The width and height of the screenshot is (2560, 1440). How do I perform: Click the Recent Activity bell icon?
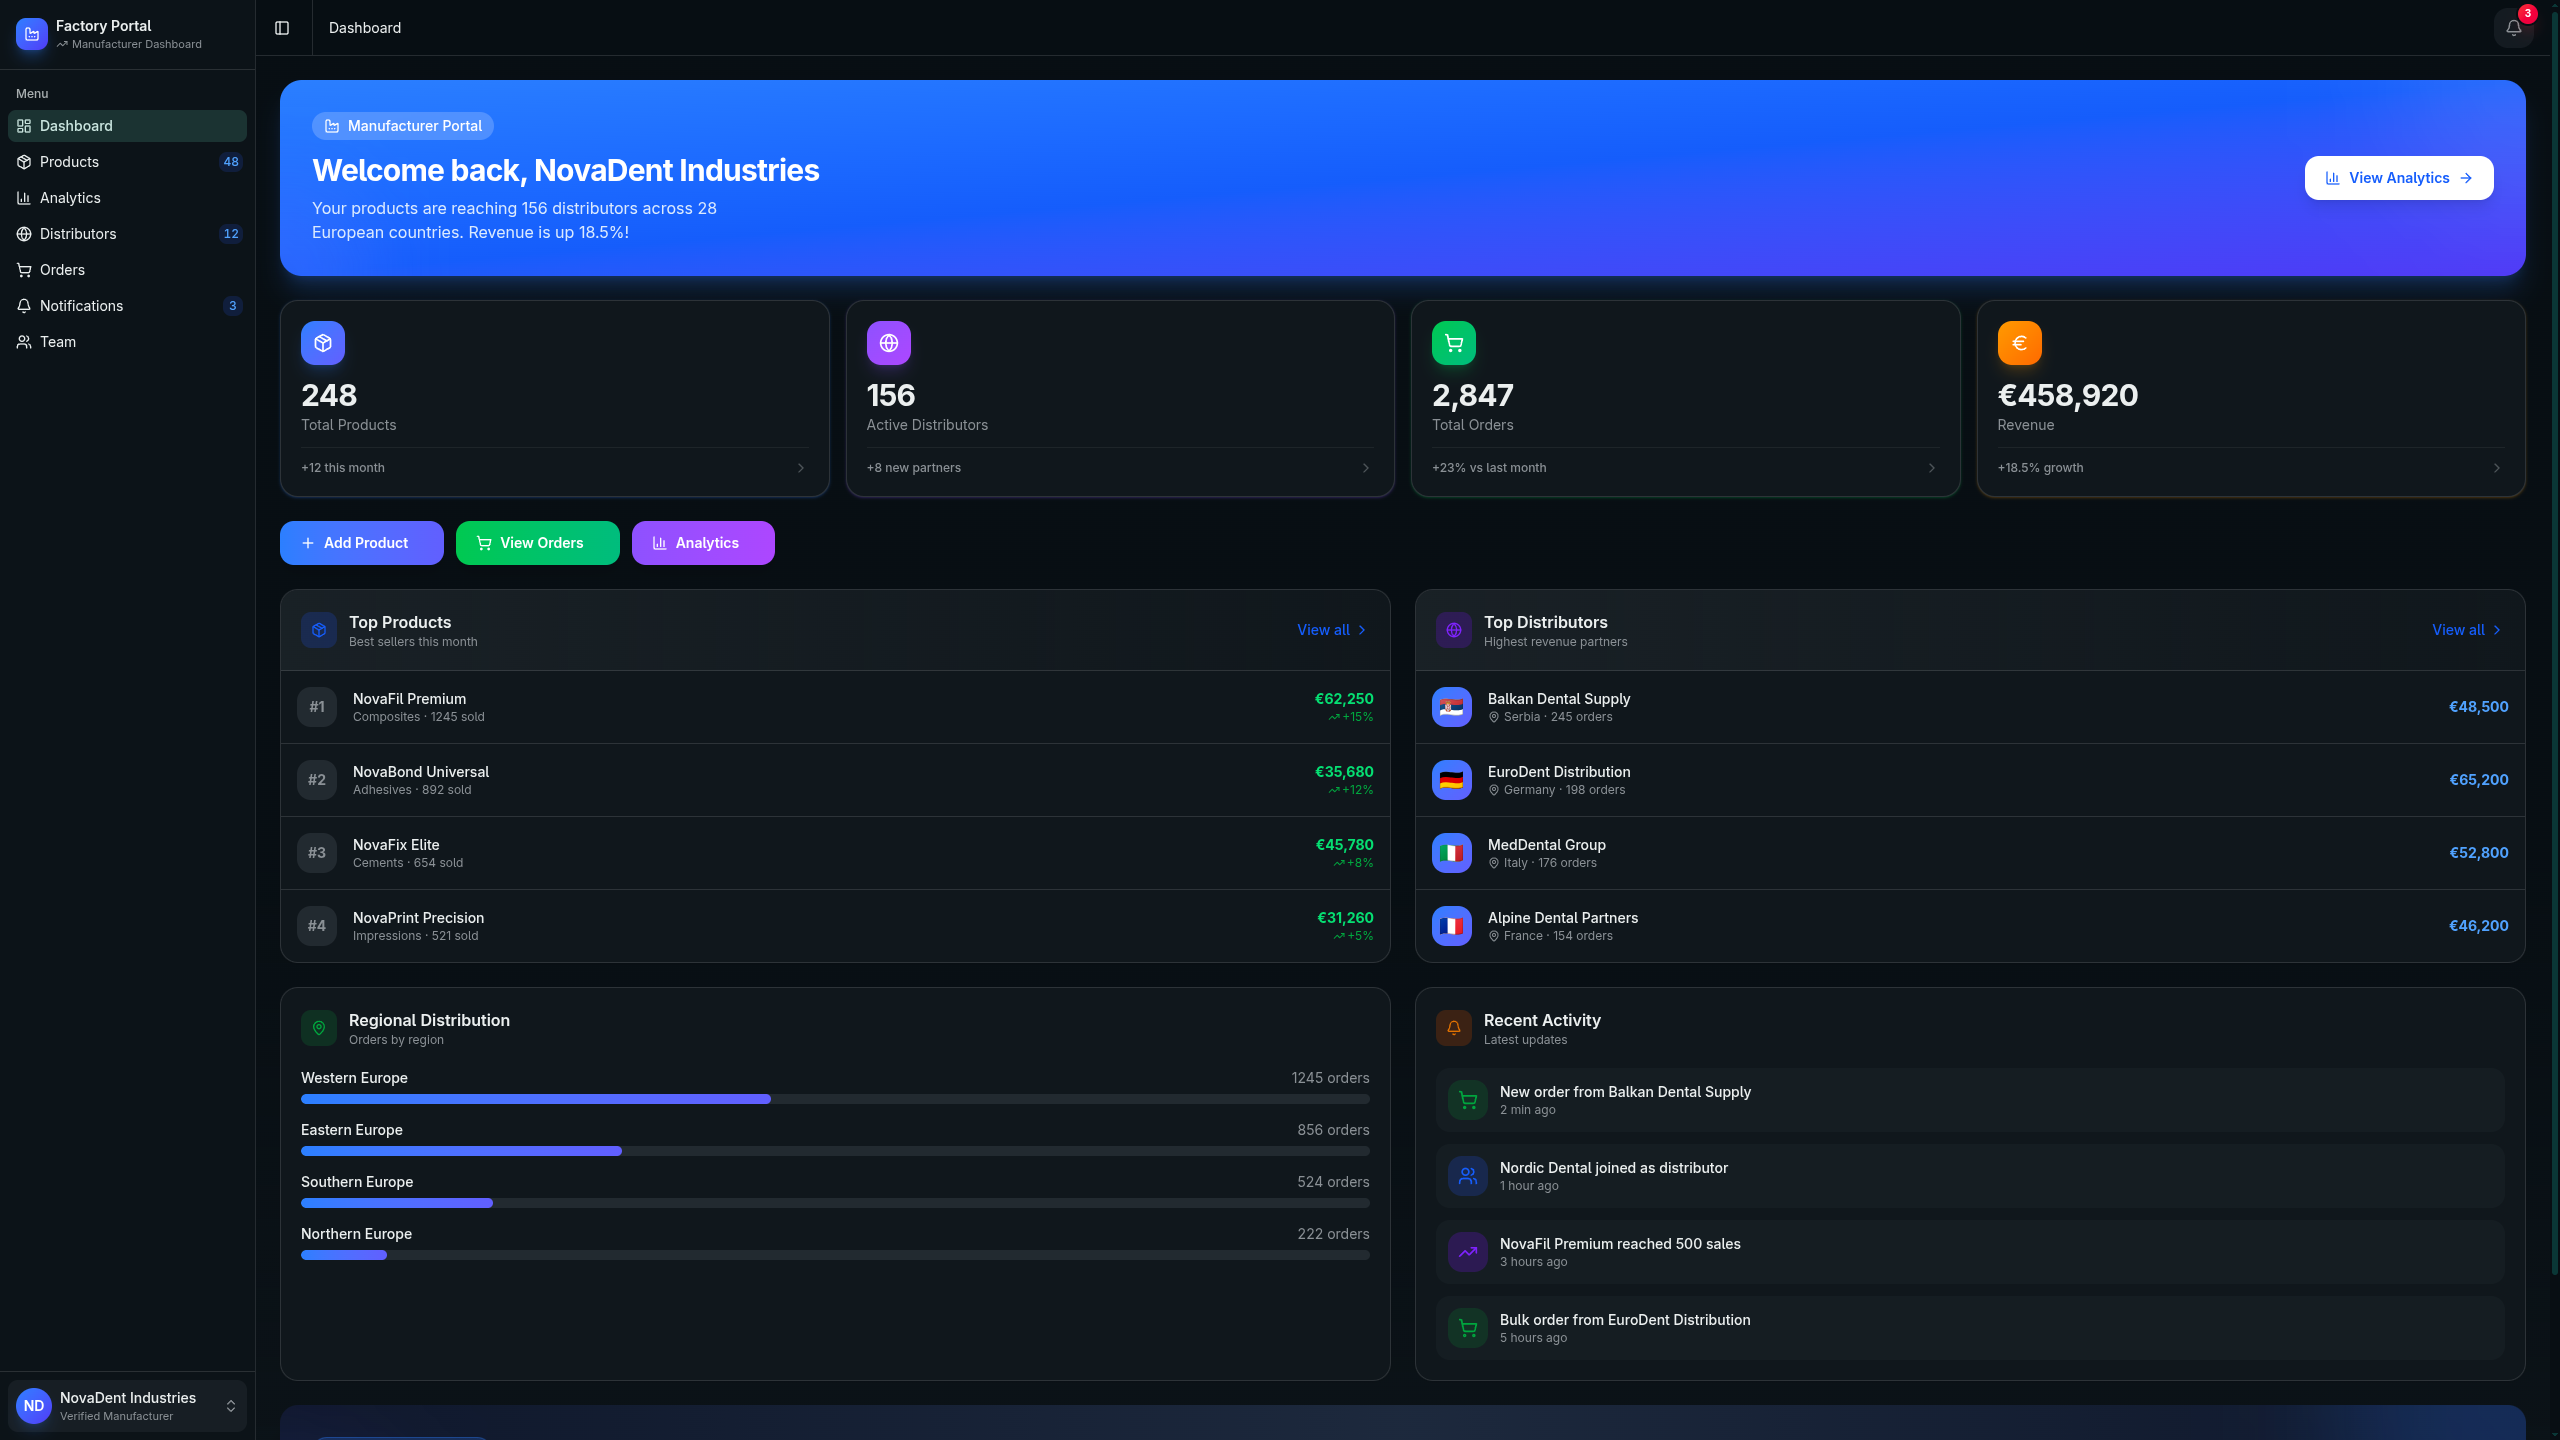pyautogui.click(x=1453, y=1028)
